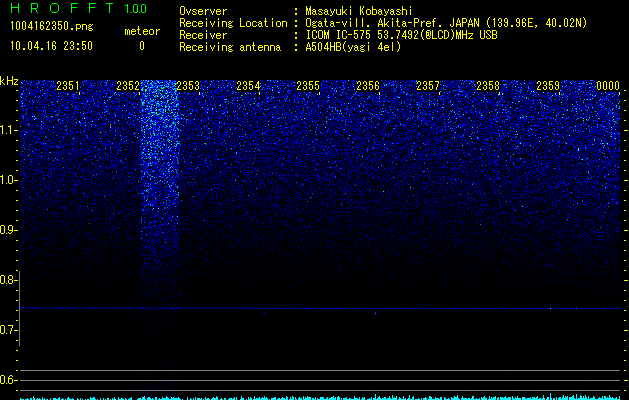This screenshot has height=400, width=629.
Task: Click the meteor label
Action: click(x=142, y=31)
